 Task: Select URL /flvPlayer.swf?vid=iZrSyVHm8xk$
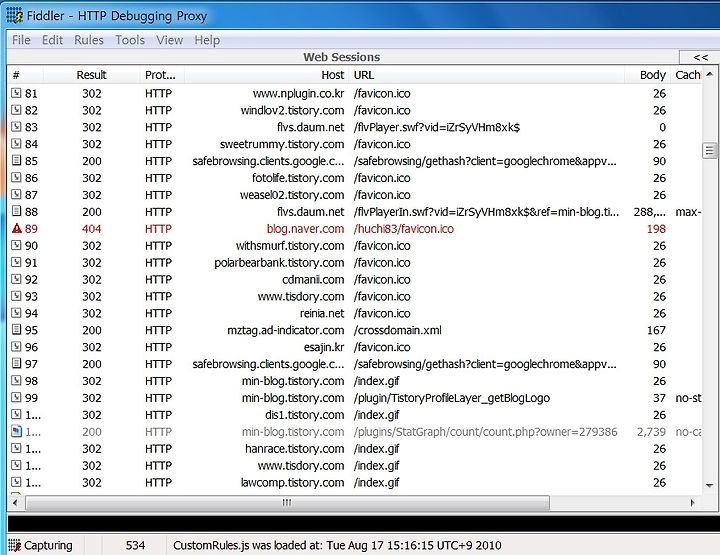tap(437, 127)
